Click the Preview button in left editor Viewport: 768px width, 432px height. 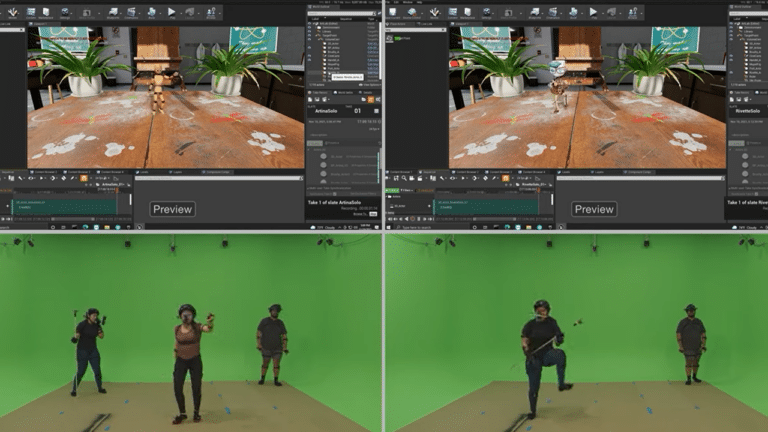[x=172, y=209]
